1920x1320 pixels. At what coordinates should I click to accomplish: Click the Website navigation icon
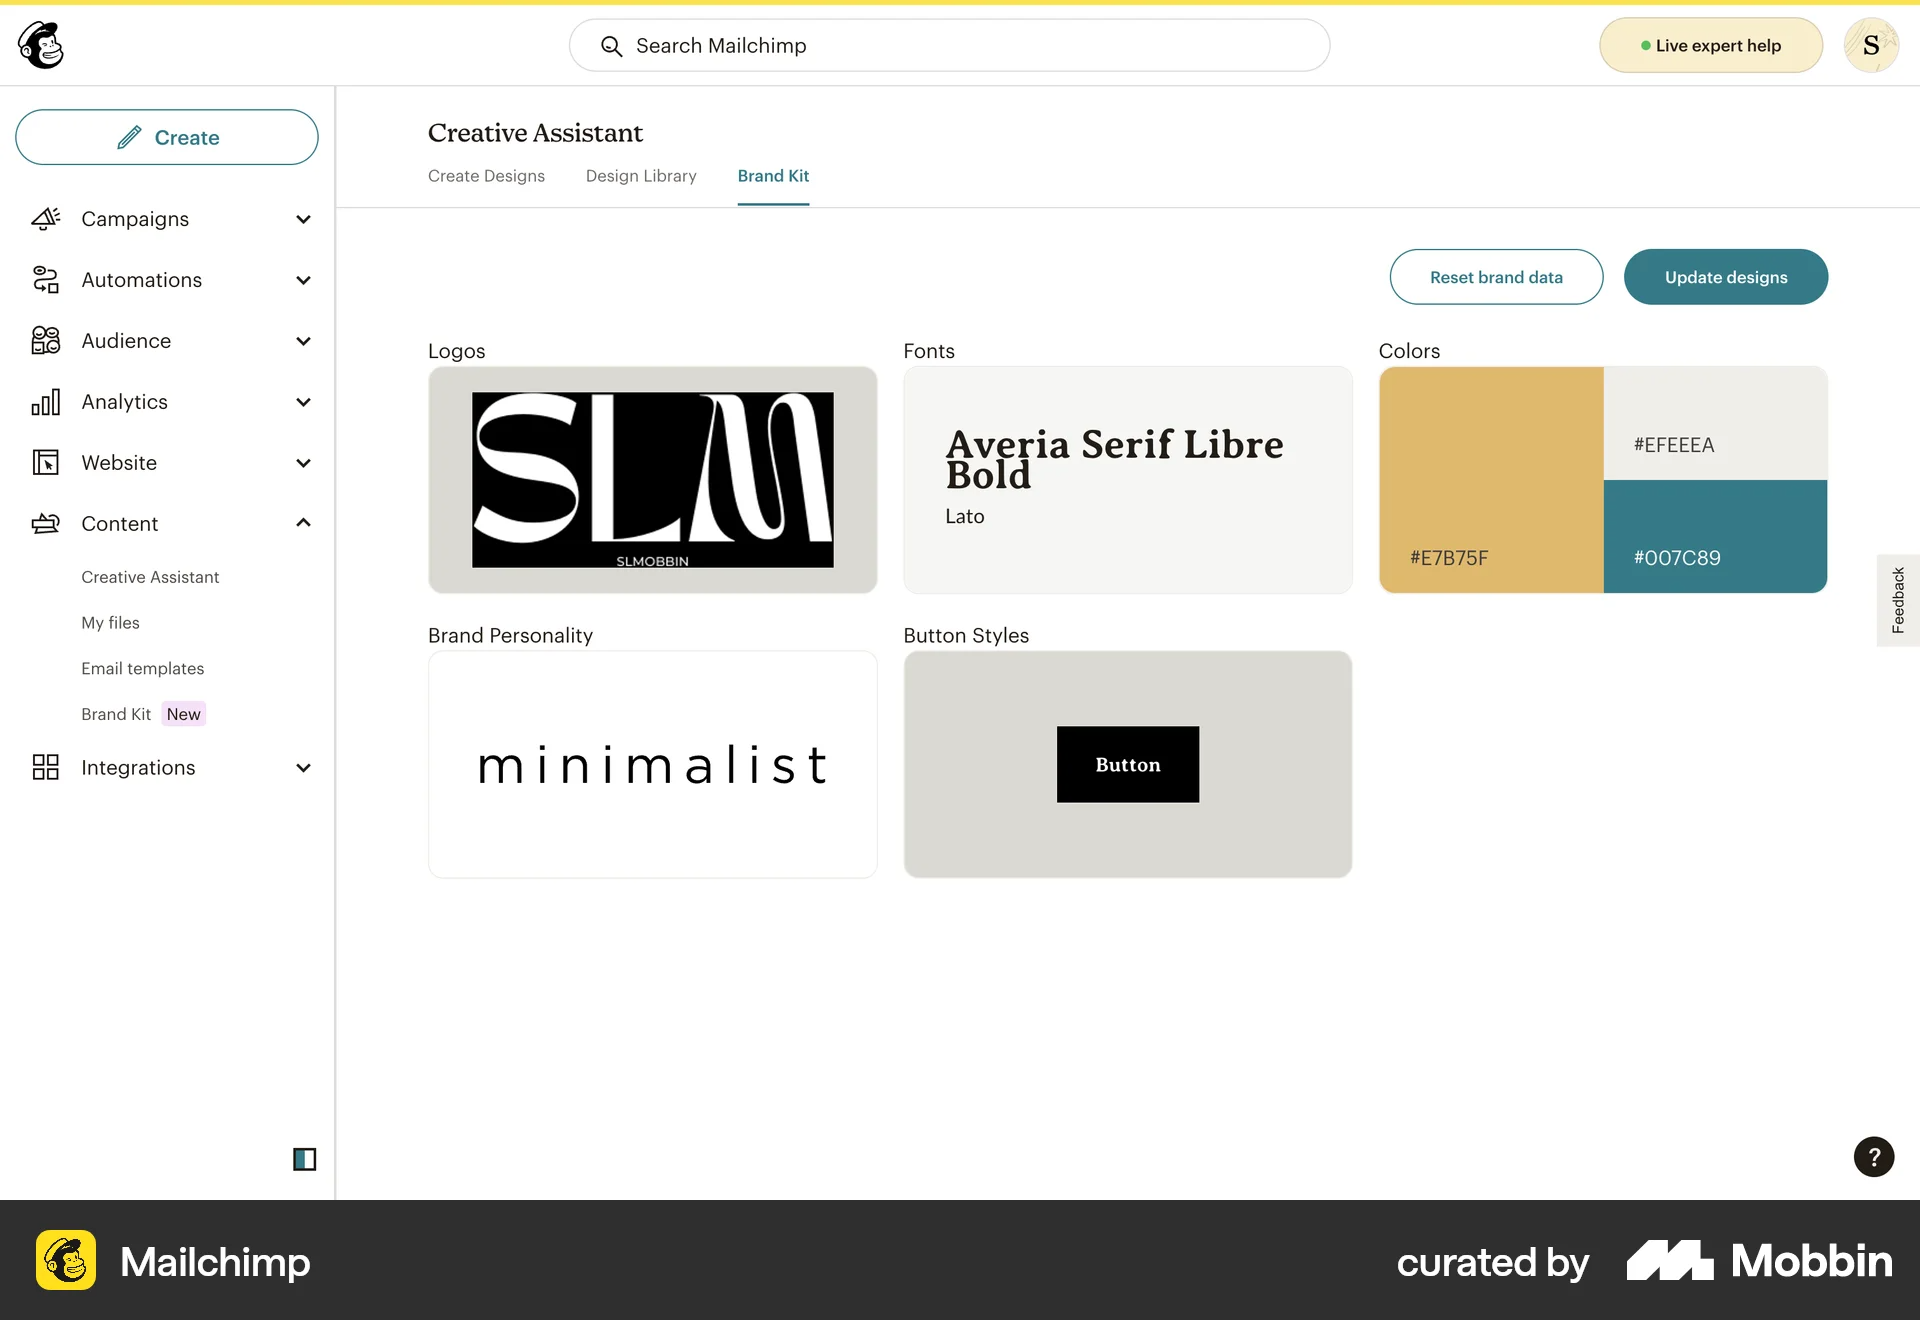pos(47,461)
